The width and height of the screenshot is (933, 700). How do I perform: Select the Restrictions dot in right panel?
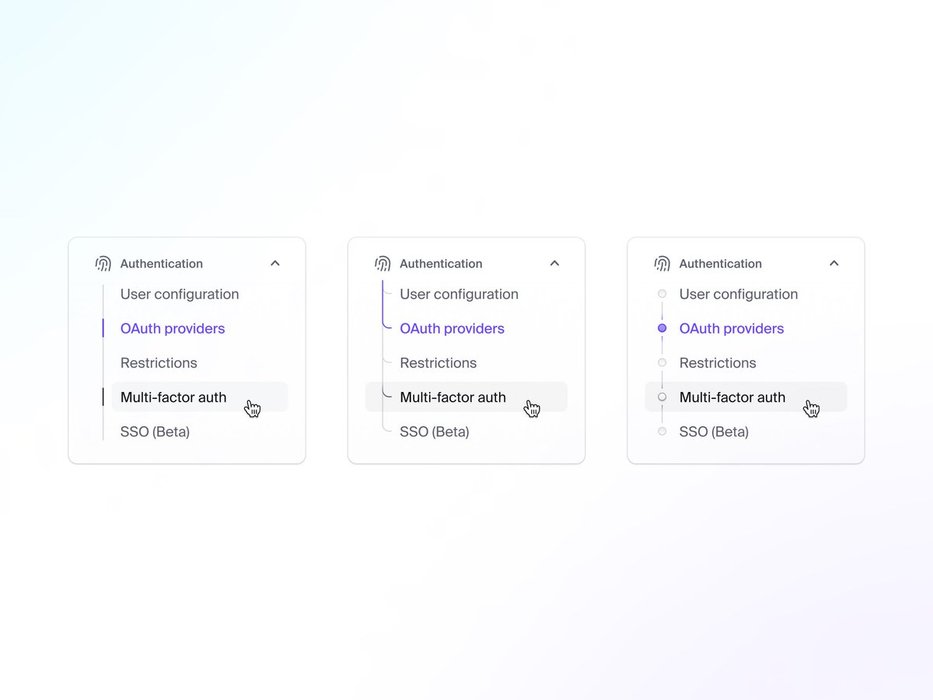click(662, 363)
